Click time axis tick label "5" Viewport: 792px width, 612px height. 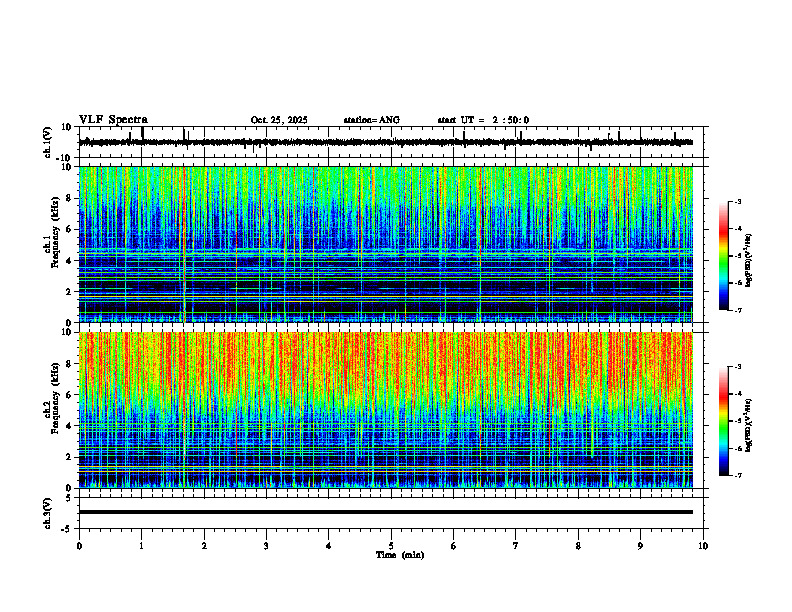[391, 546]
